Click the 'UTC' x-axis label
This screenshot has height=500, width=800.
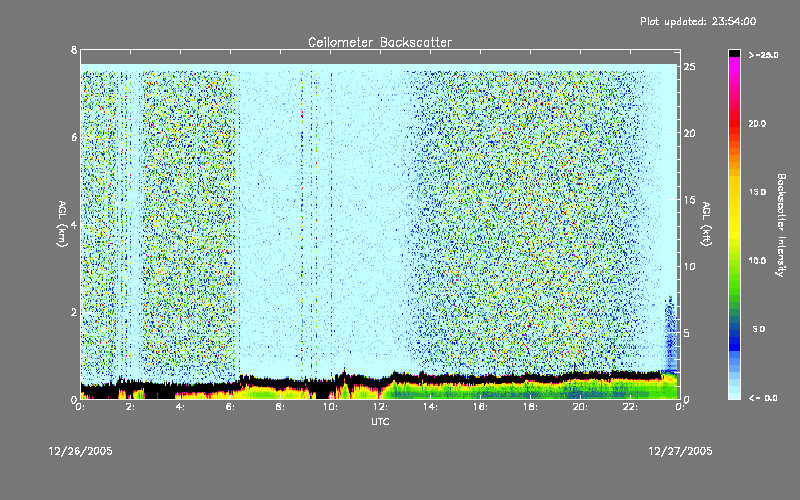point(380,421)
